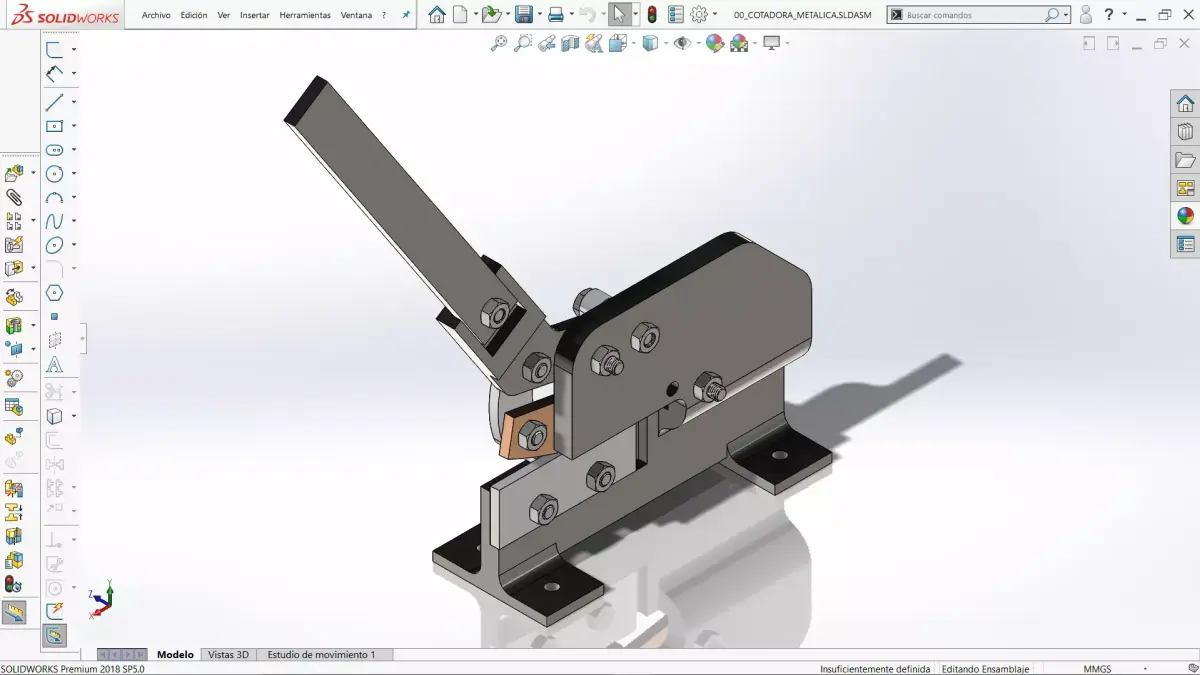The height and width of the screenshot is (675, 1200).
Task: Open View Settings monitor icon
Action: click(771, 43)
